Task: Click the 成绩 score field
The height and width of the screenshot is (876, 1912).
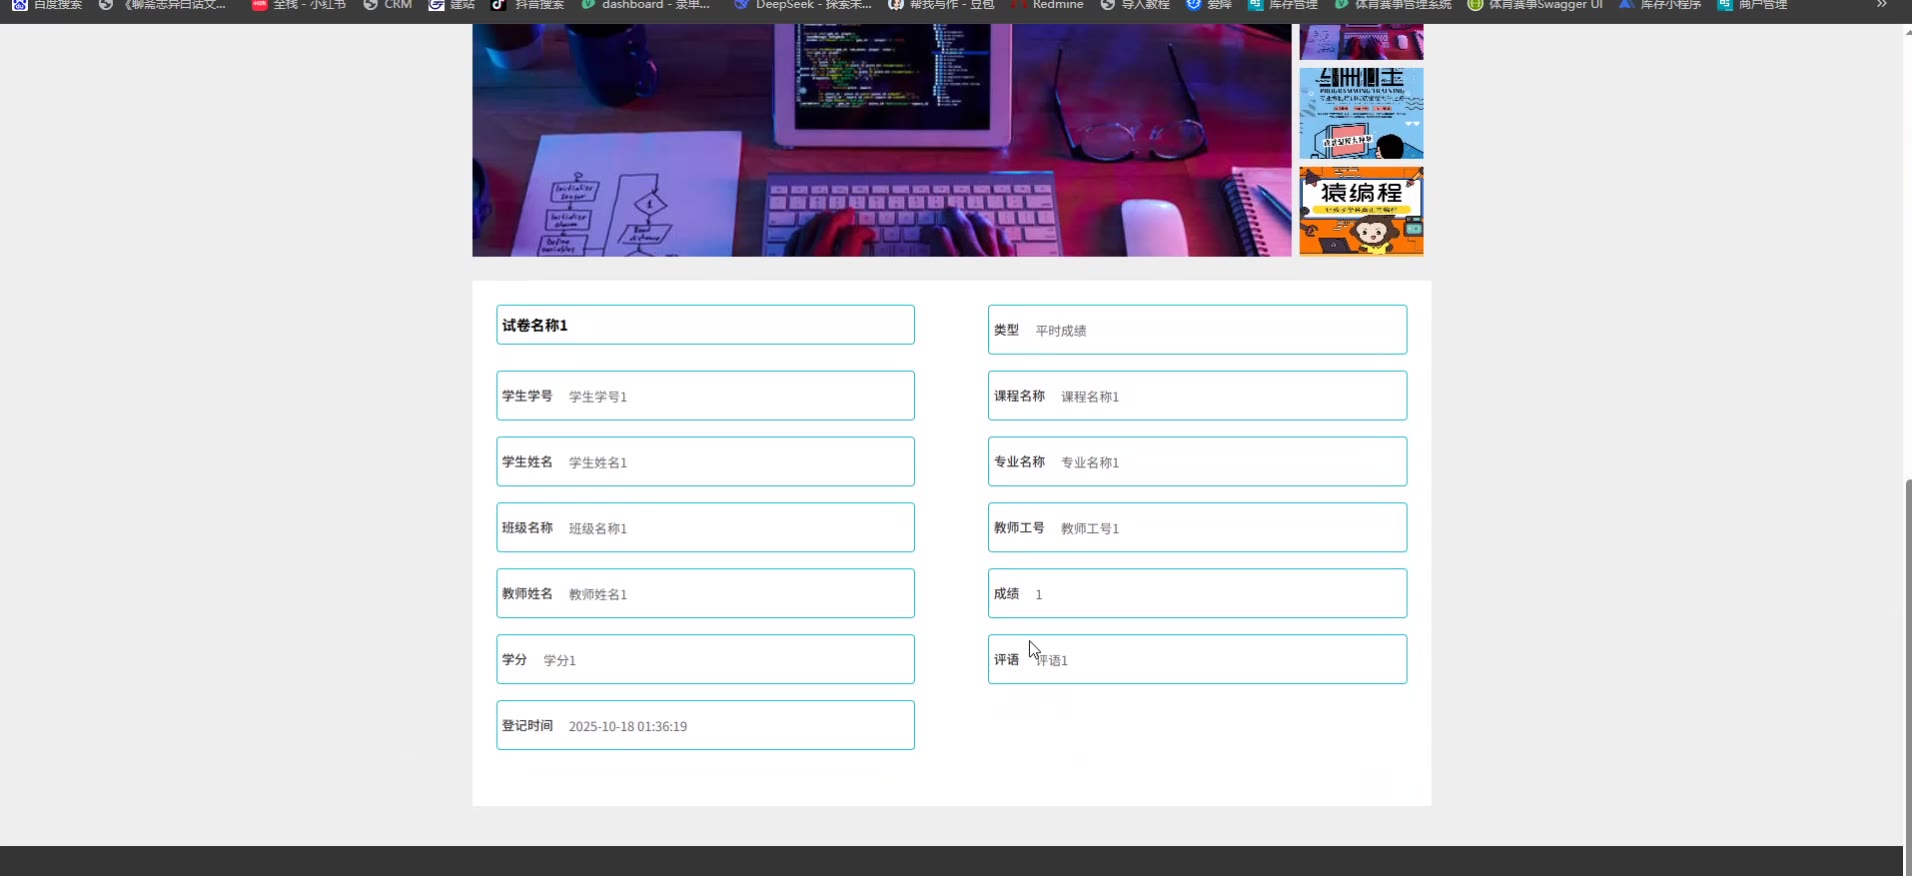Action: coord(1197,594)
